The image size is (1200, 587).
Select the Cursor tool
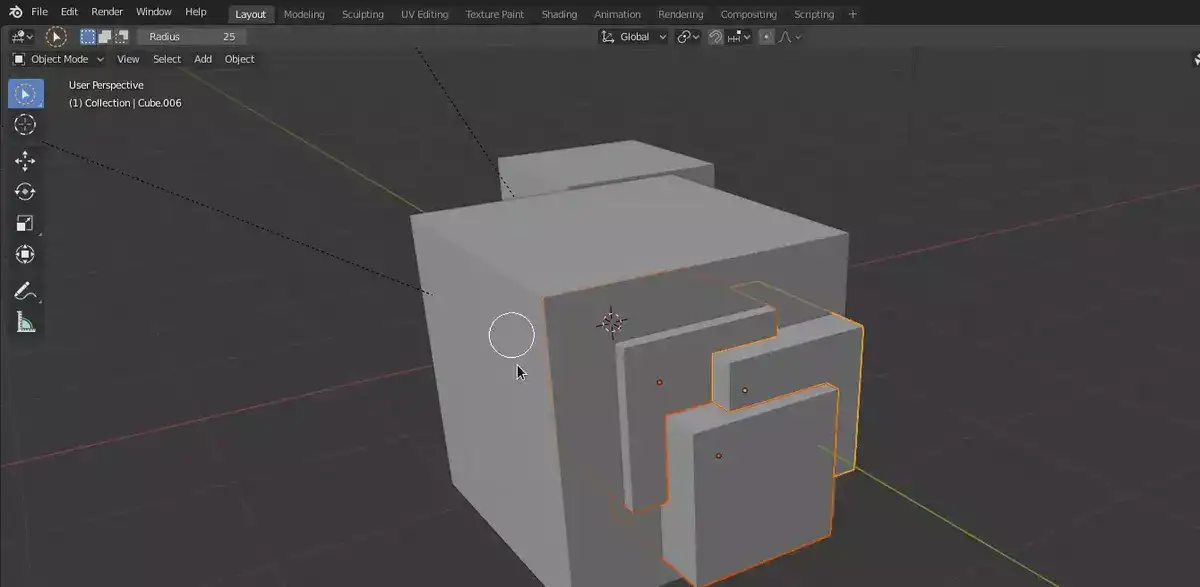pyautogui.click(x=26, y=124)
